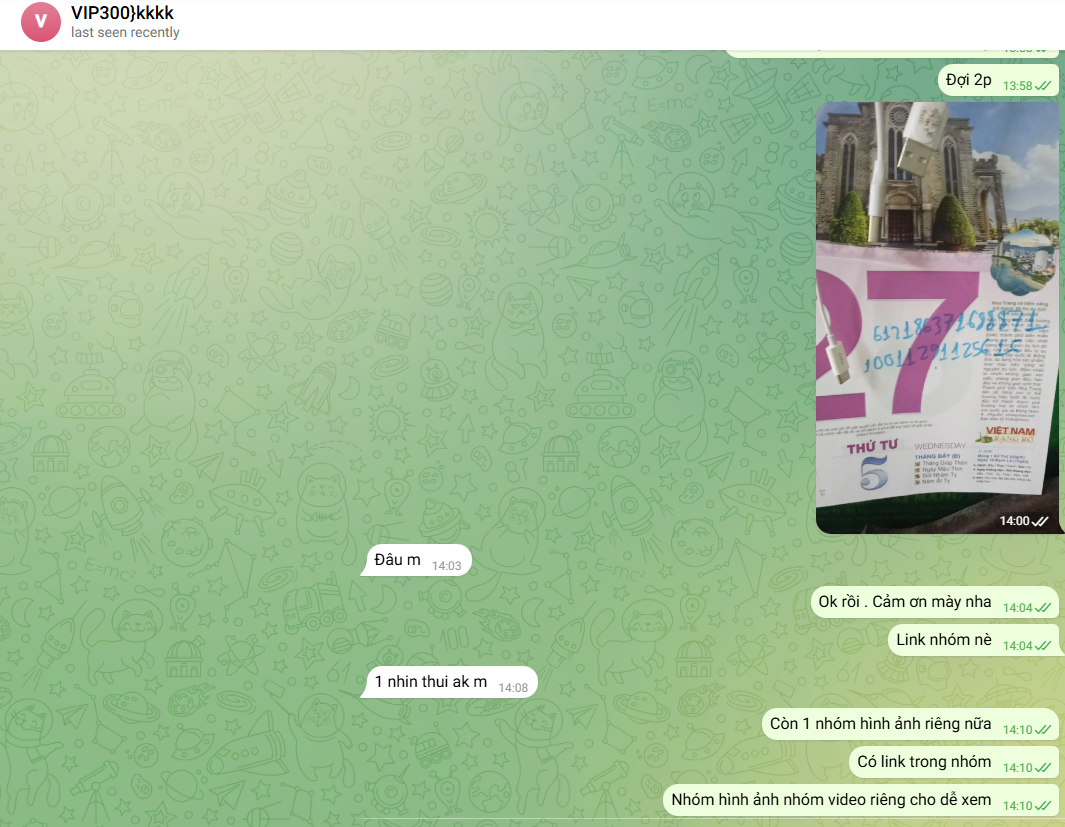Click the 14:03 timestamp on "Đâu m"

tap(446, 566)
